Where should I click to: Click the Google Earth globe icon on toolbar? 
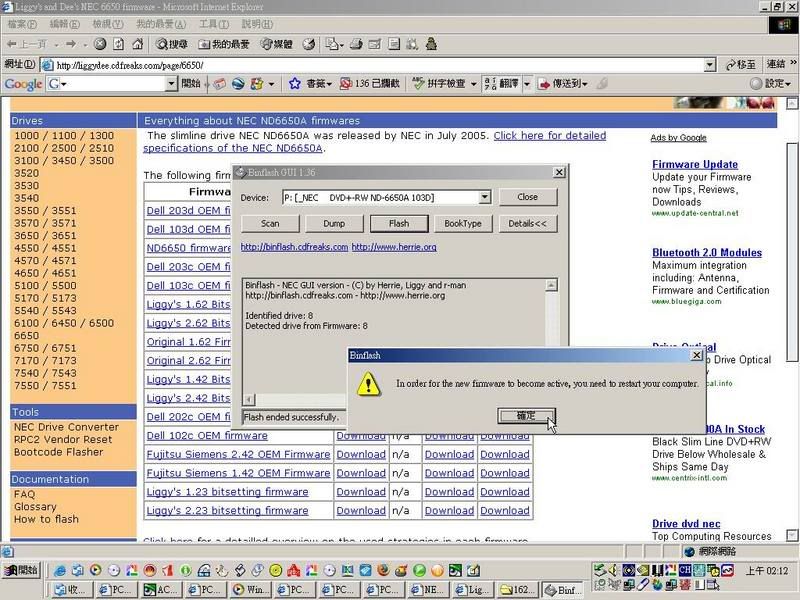pos(238,84)
